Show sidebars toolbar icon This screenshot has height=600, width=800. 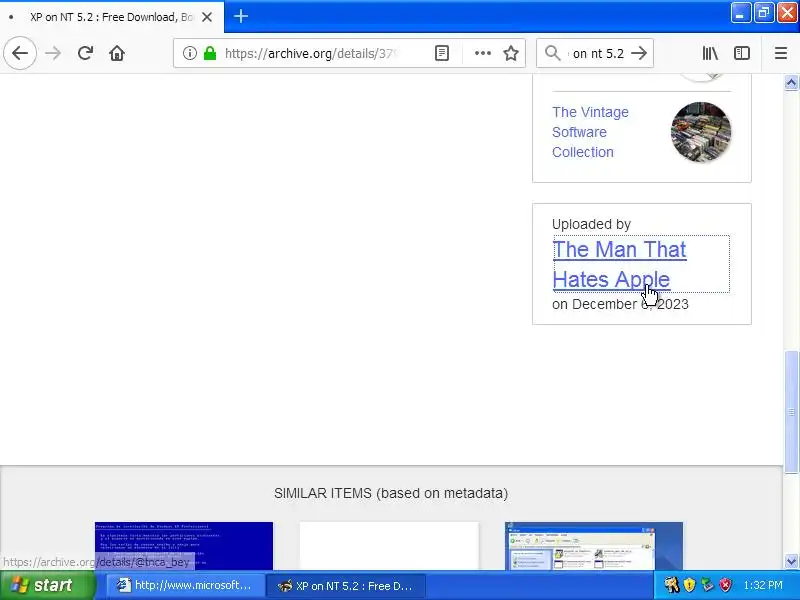742,53
